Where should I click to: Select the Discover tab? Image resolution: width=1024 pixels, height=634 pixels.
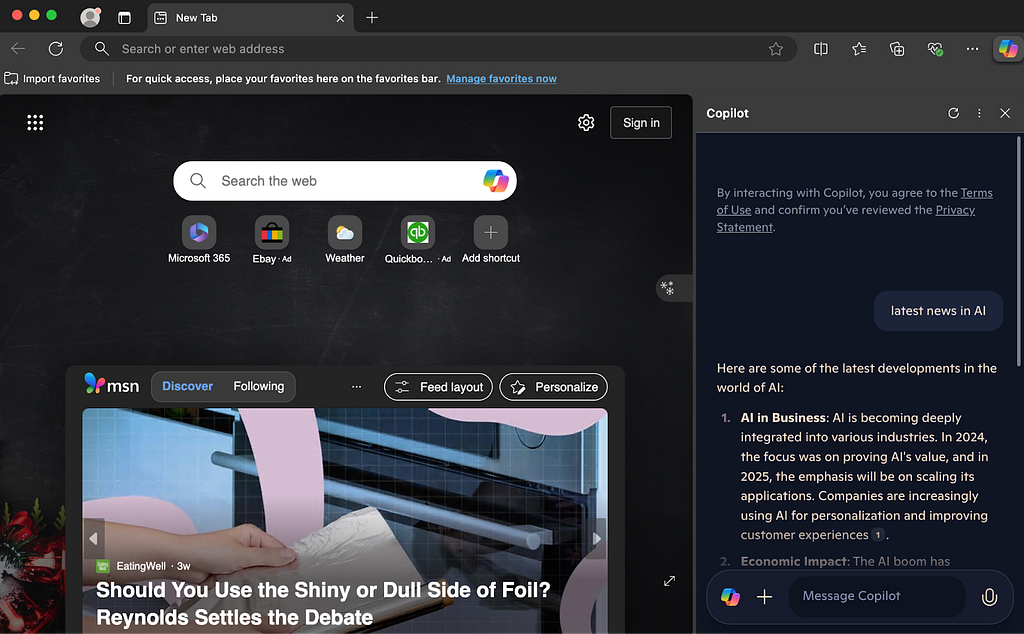(x=187, y=387)
